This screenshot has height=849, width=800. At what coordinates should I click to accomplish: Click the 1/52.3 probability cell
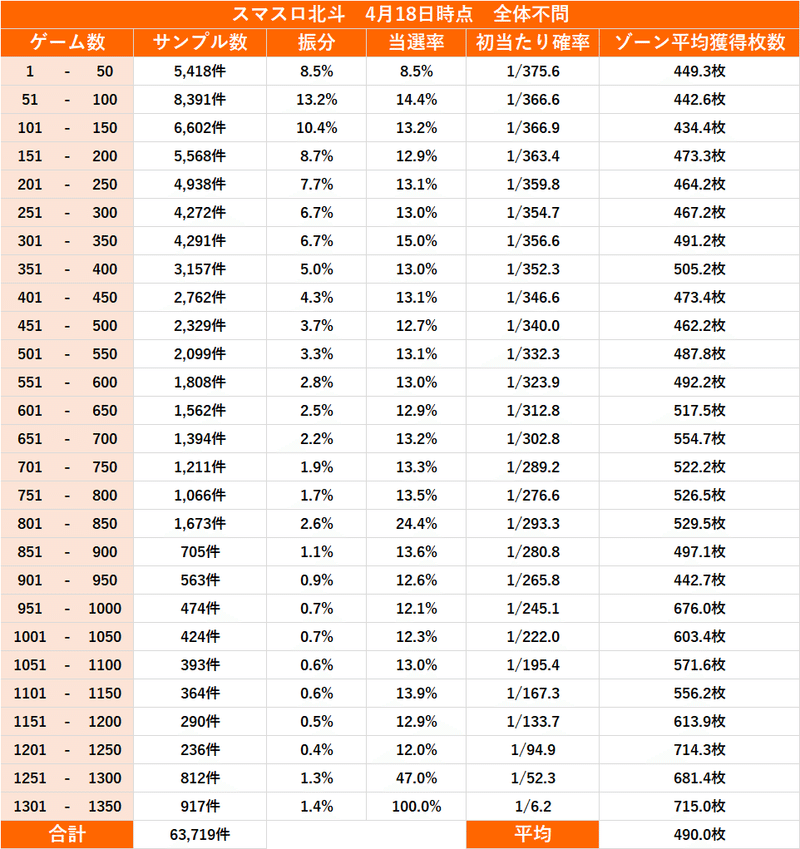pyautogui.click(x=533, y=778)
